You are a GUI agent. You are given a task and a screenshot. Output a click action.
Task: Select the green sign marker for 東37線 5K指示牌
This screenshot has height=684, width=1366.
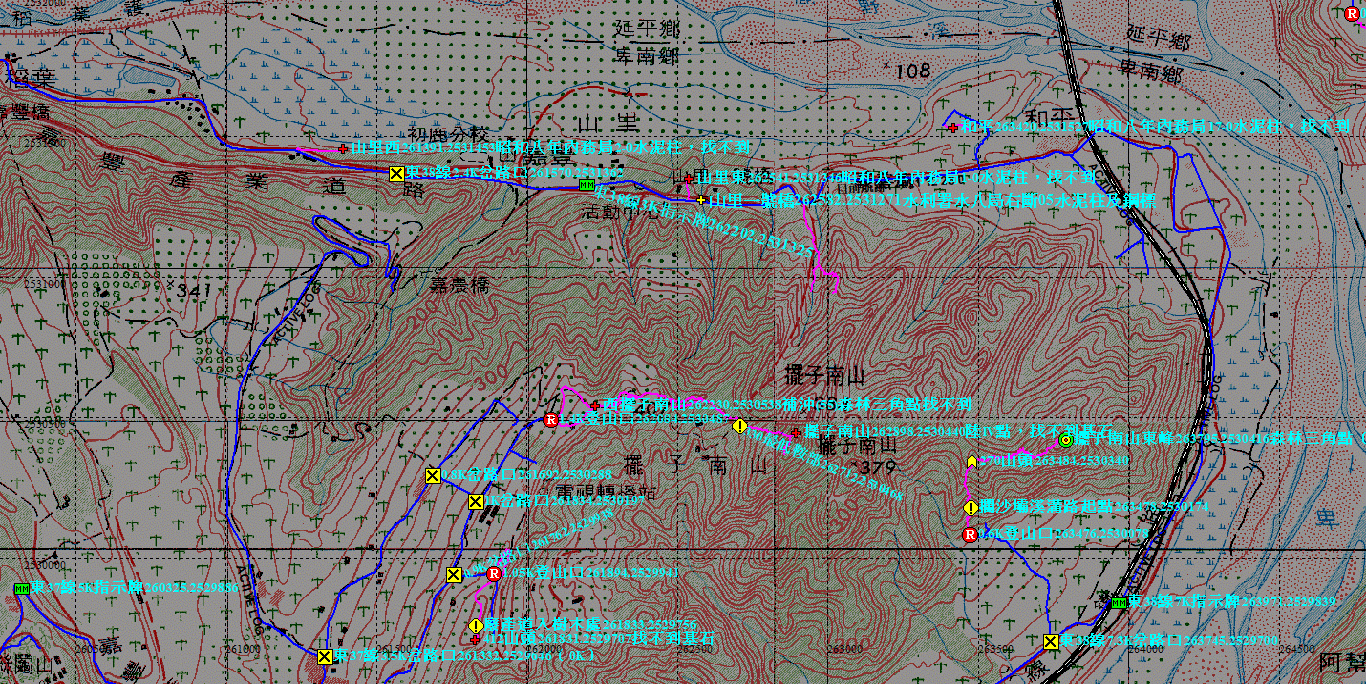point(22,588)
